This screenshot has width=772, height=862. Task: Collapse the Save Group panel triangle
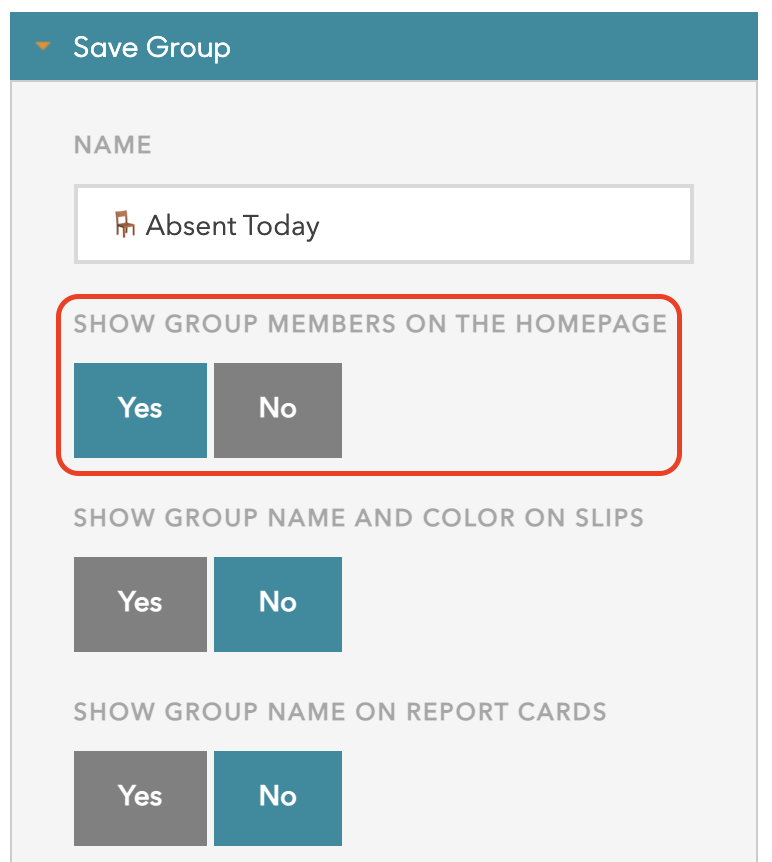[43, 46]
